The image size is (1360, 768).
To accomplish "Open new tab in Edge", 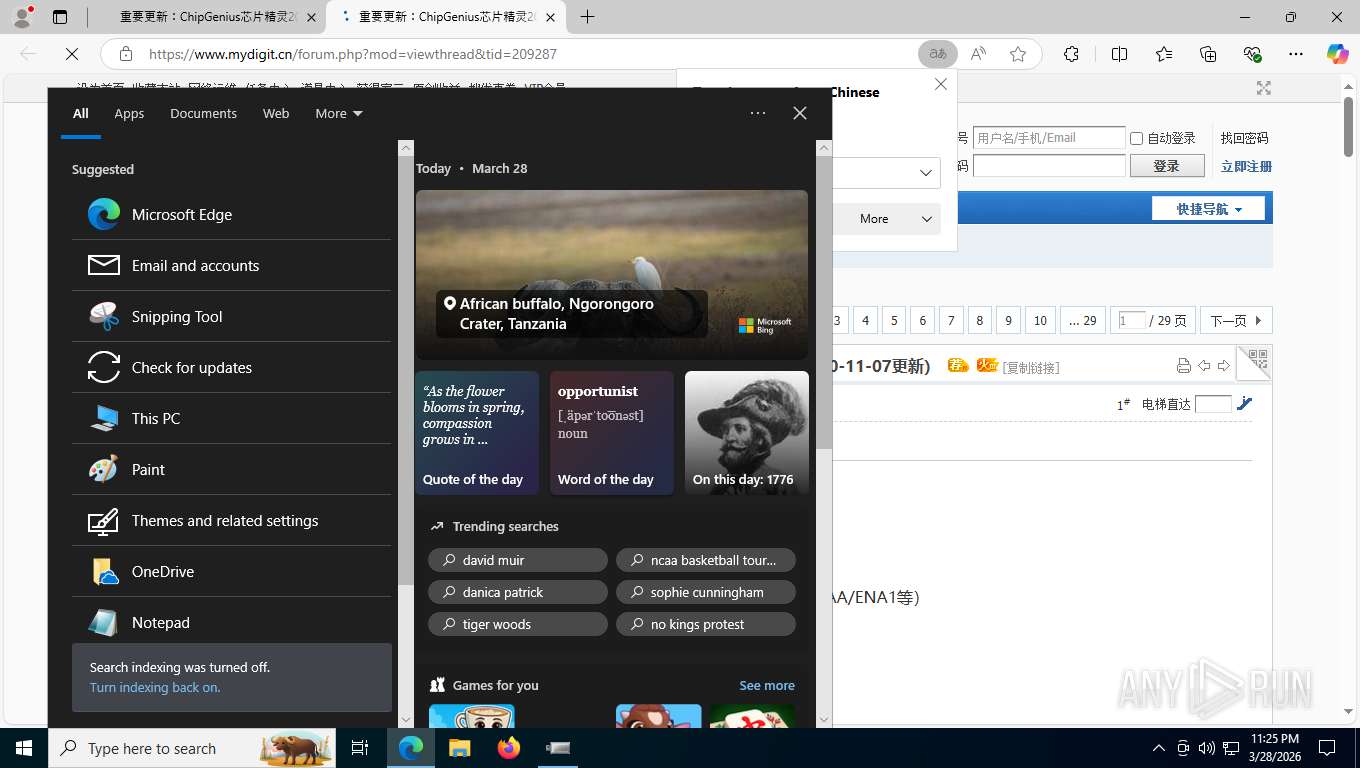I will coord(587,17).
